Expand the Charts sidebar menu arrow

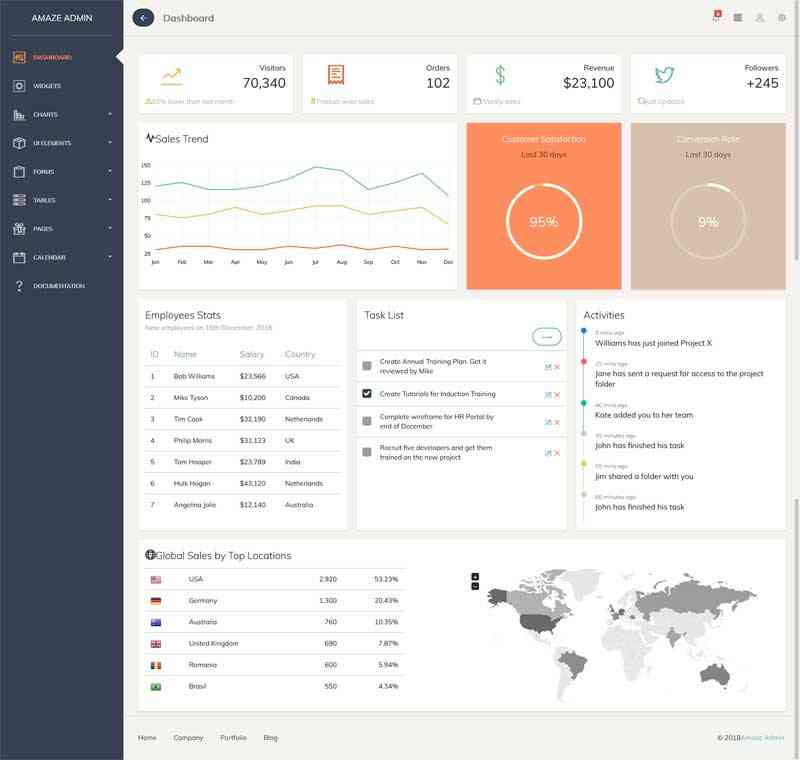110,114
